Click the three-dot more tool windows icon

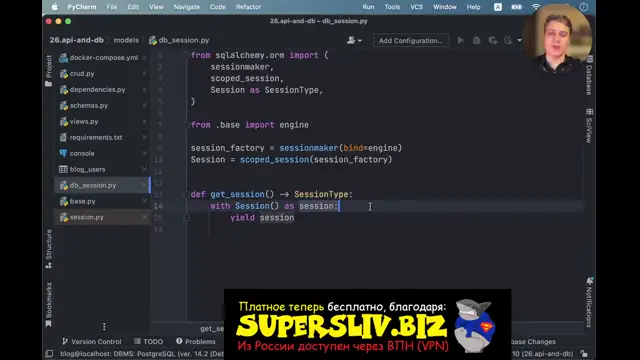pos(104,327)
